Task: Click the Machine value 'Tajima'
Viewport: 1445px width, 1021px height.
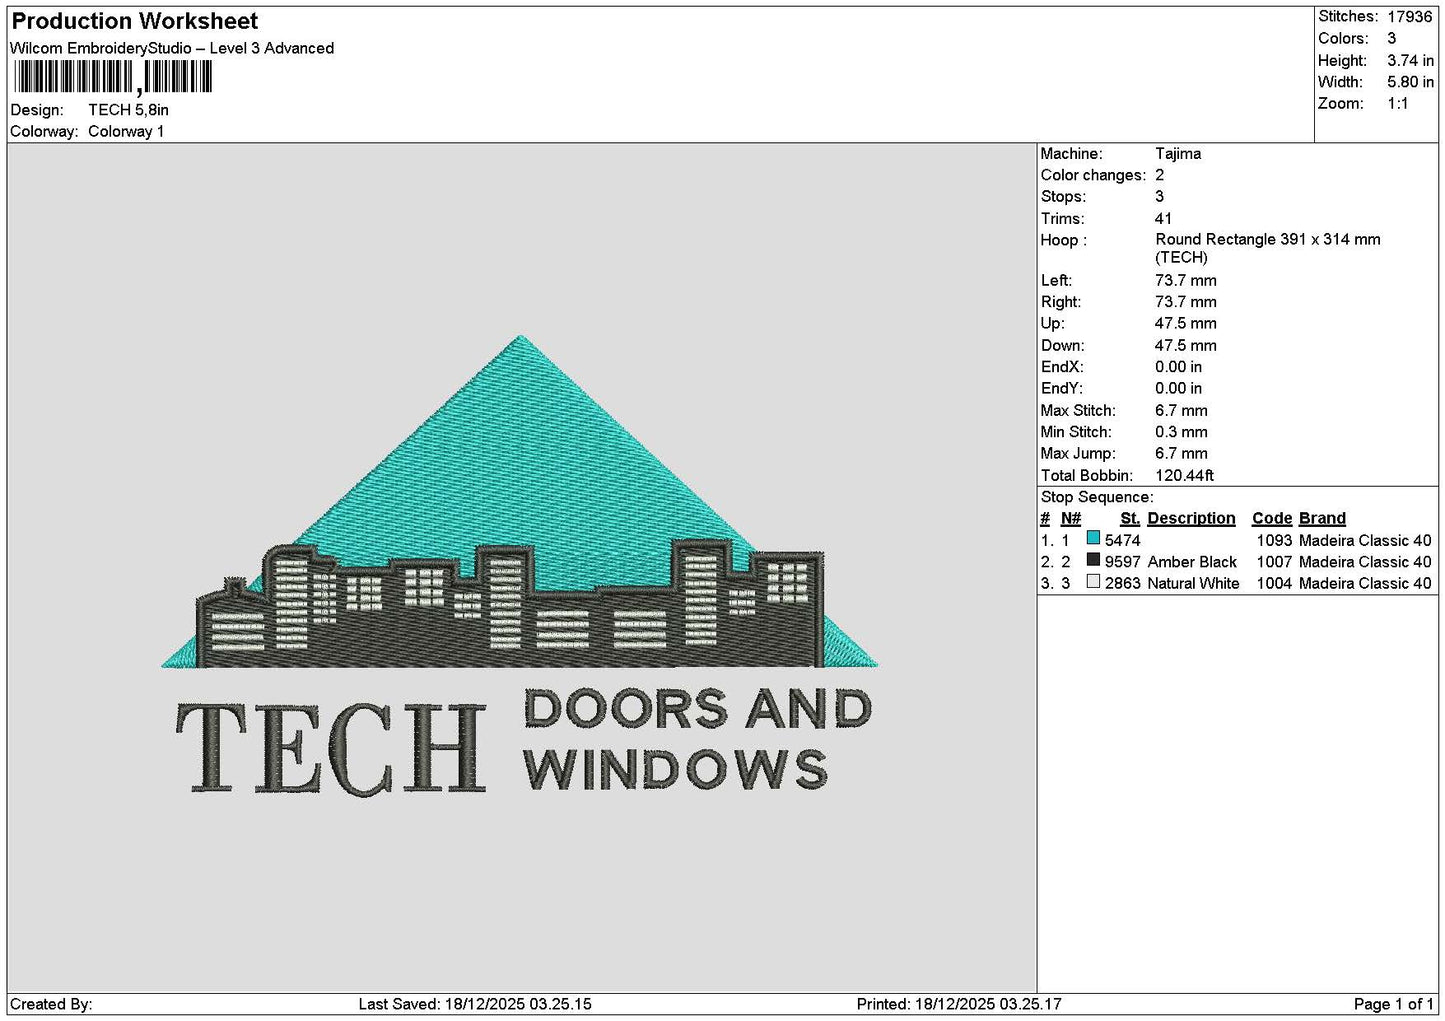Action: [1178, 154]
